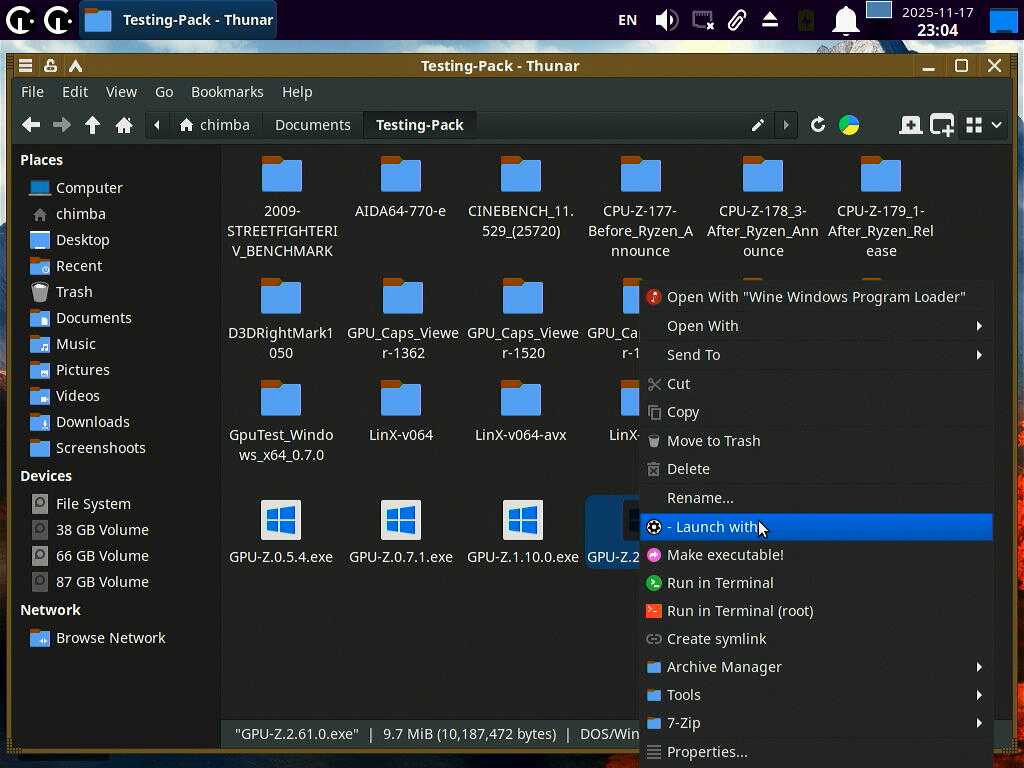The image size is (1024, 768).
Task: Go up to the parent folder
Action: coord(93,125)
